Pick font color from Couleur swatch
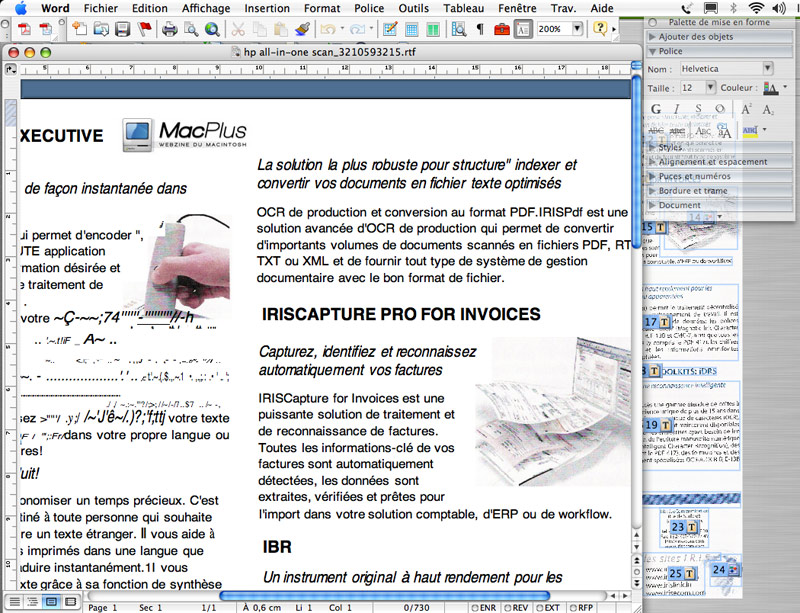The height and width of the screenshot is (613, 800). point(770,88)
